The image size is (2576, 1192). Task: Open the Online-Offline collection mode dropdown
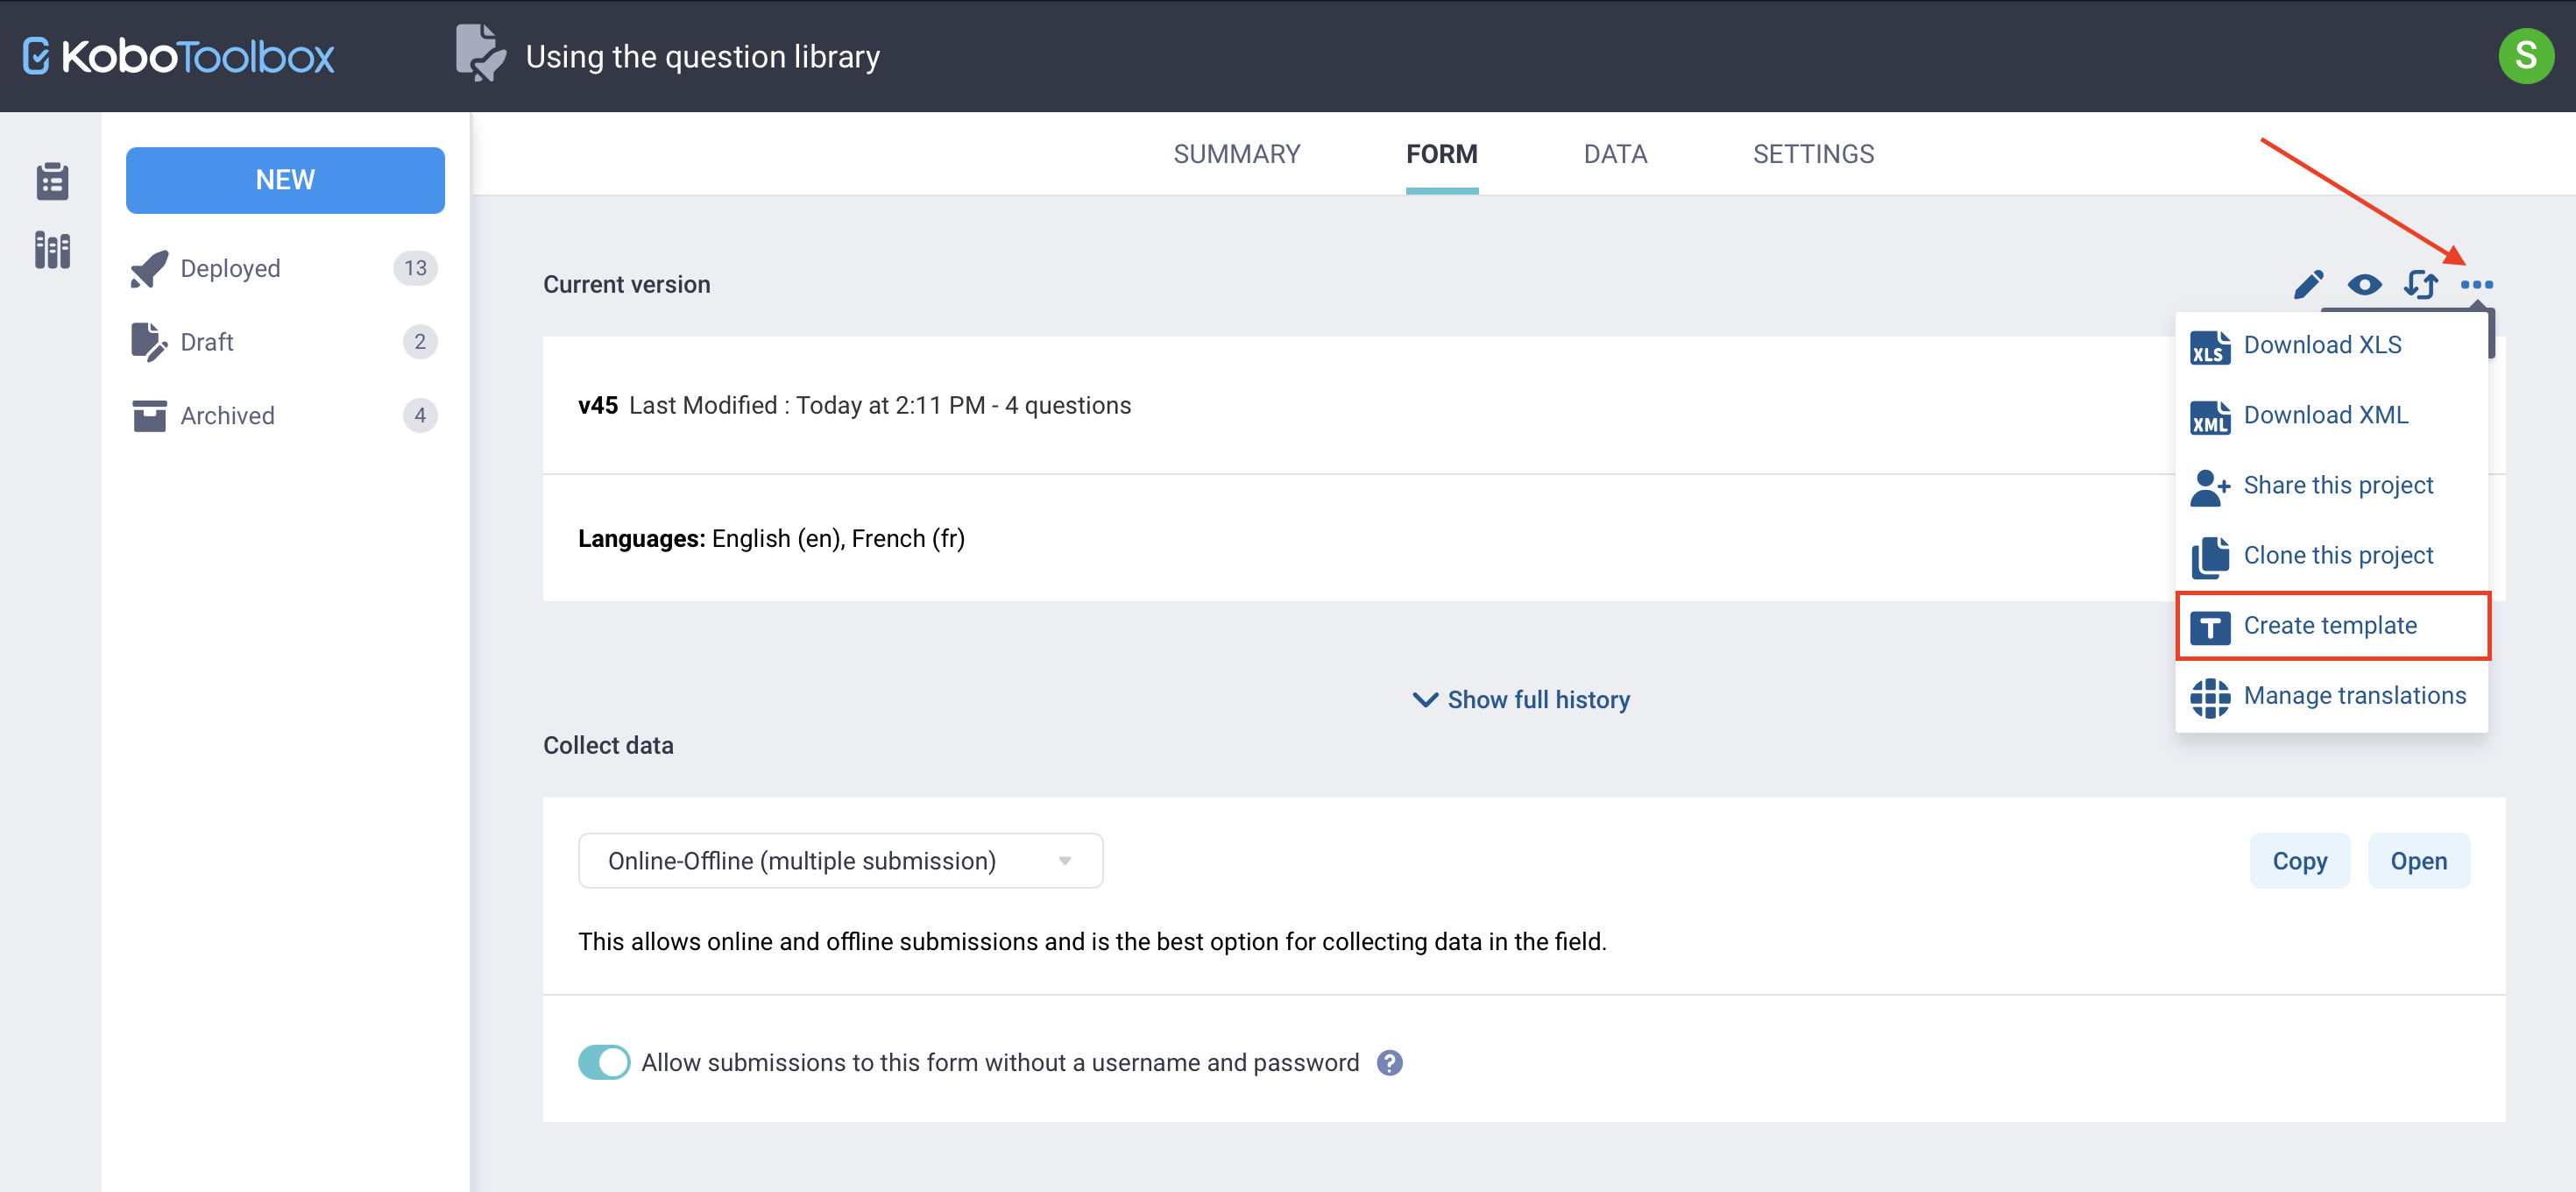click(840, 861)
